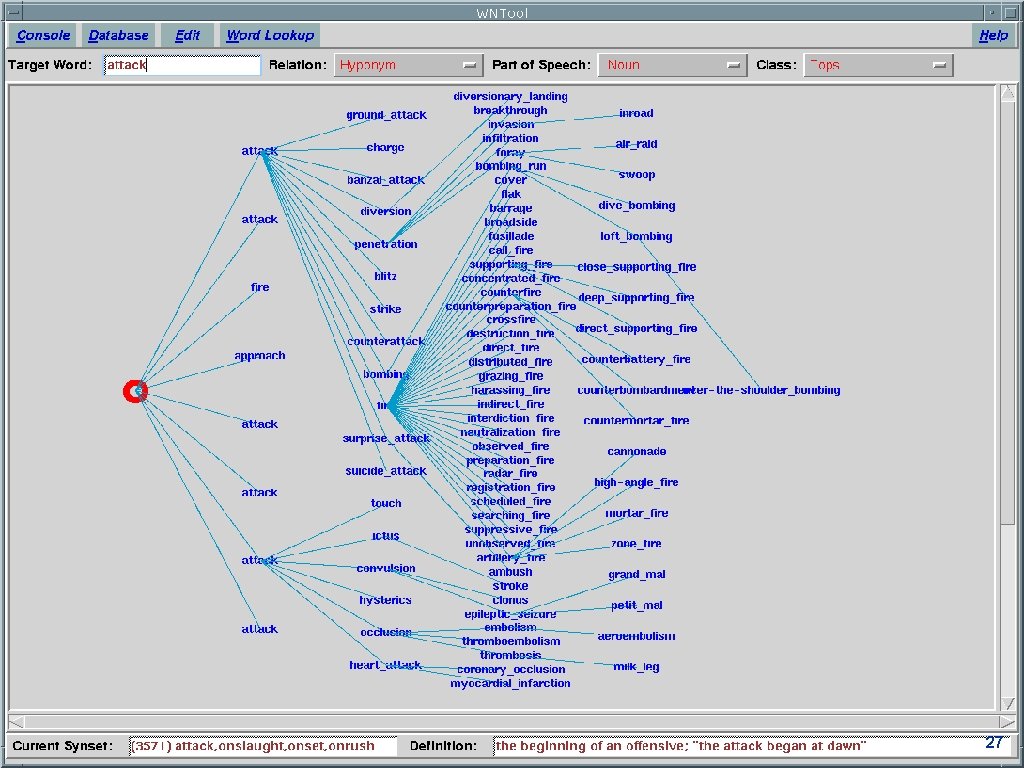The height and width of the screenshot is (768, 1024).
Task: Select the blitz node
Action: 385,276
